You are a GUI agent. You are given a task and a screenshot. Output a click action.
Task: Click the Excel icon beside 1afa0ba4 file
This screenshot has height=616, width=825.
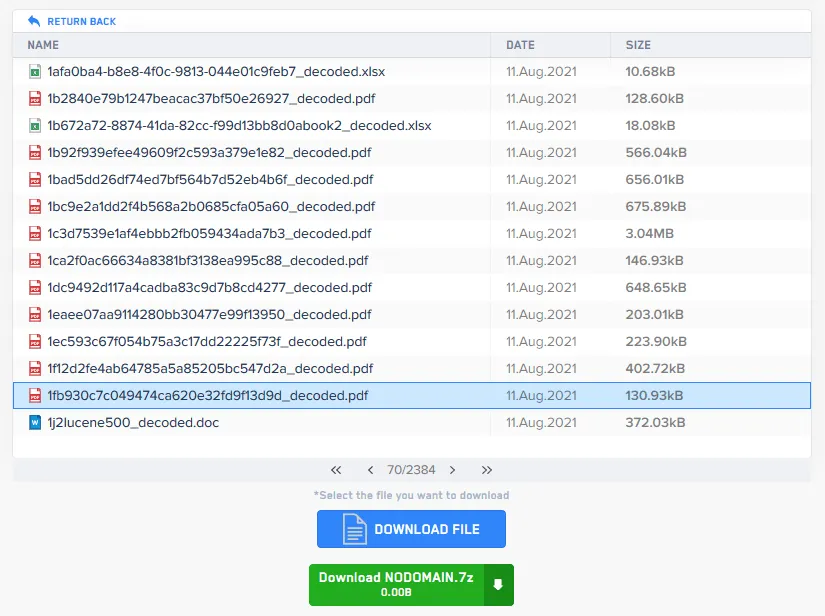coord(33,71)
